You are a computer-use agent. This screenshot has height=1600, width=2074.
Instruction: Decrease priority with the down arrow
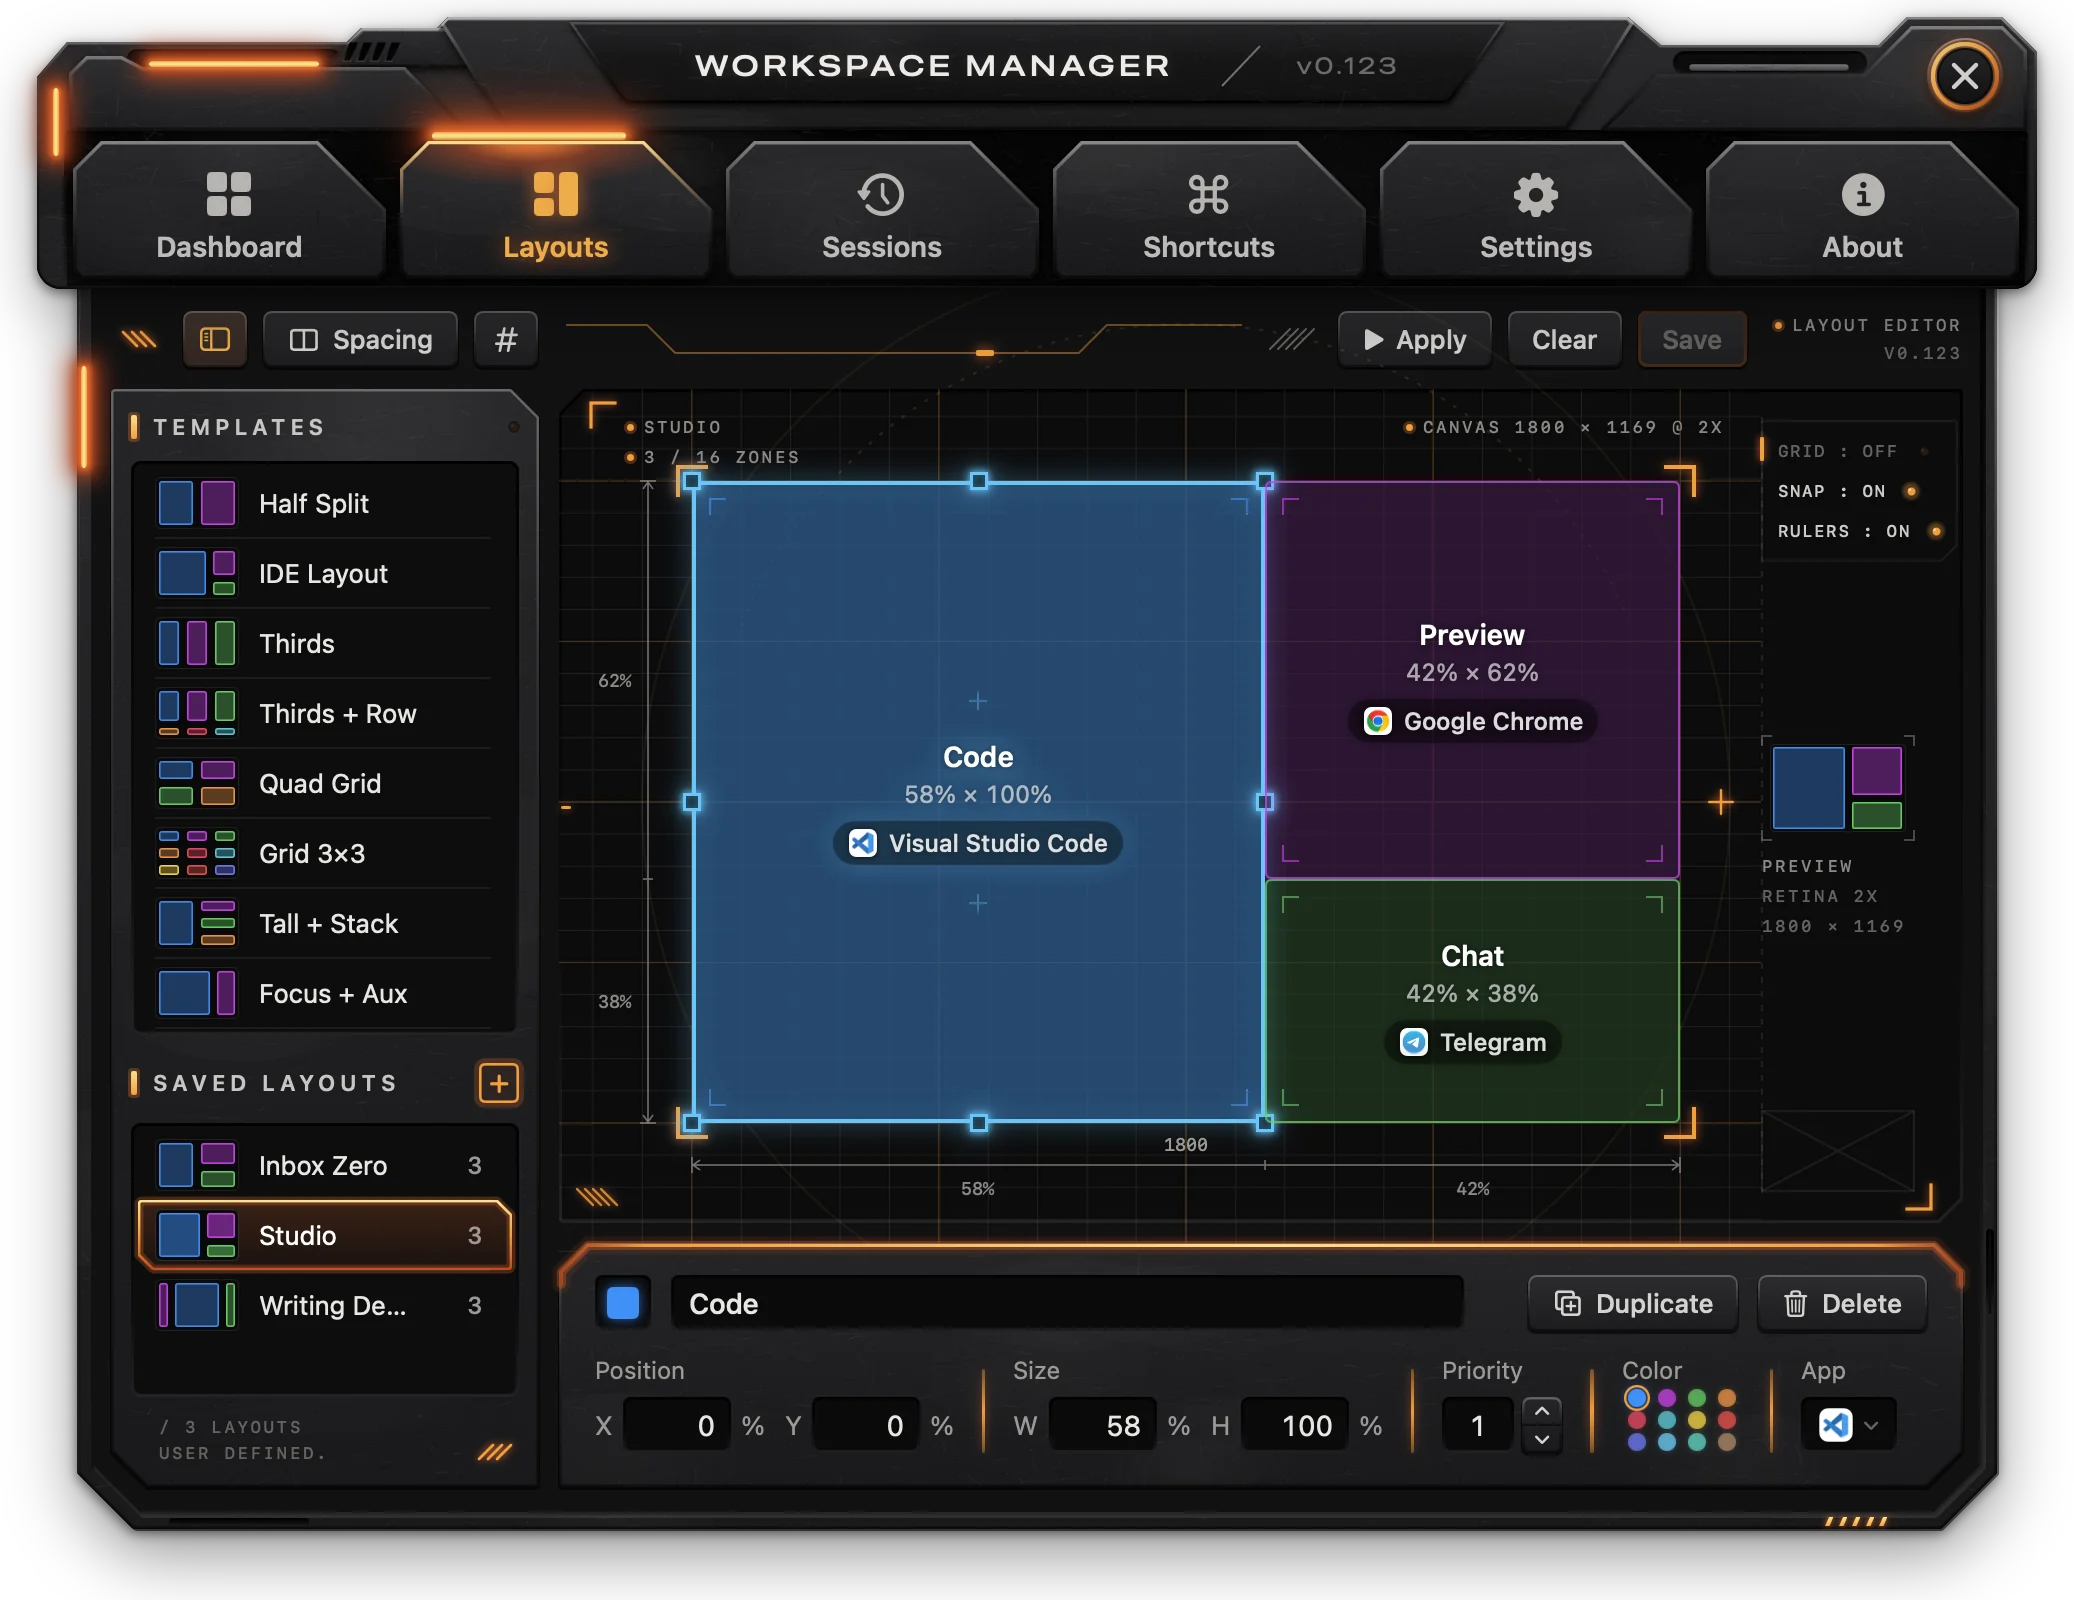1541,1439
